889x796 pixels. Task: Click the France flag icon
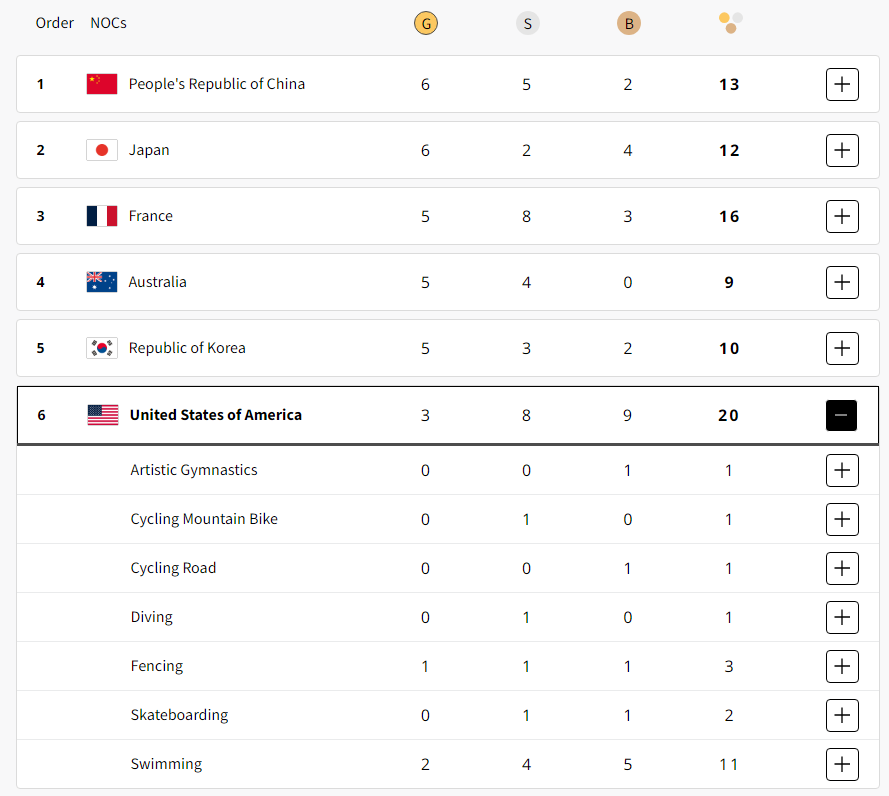[x=102, y=216]
